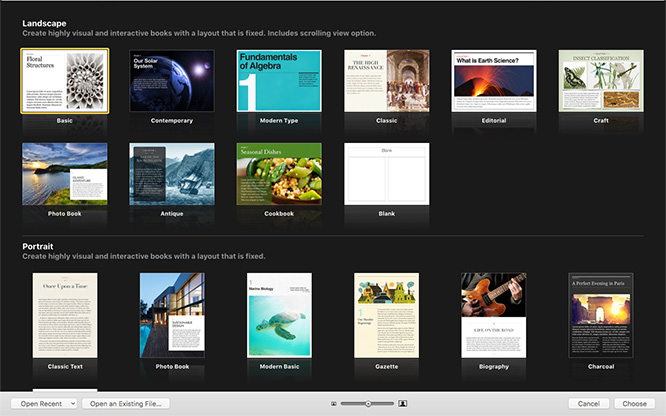The height and width of the screenshot is (416, 666).
Task: Select the Craft insect classification template
Action: tap(601, 81)
